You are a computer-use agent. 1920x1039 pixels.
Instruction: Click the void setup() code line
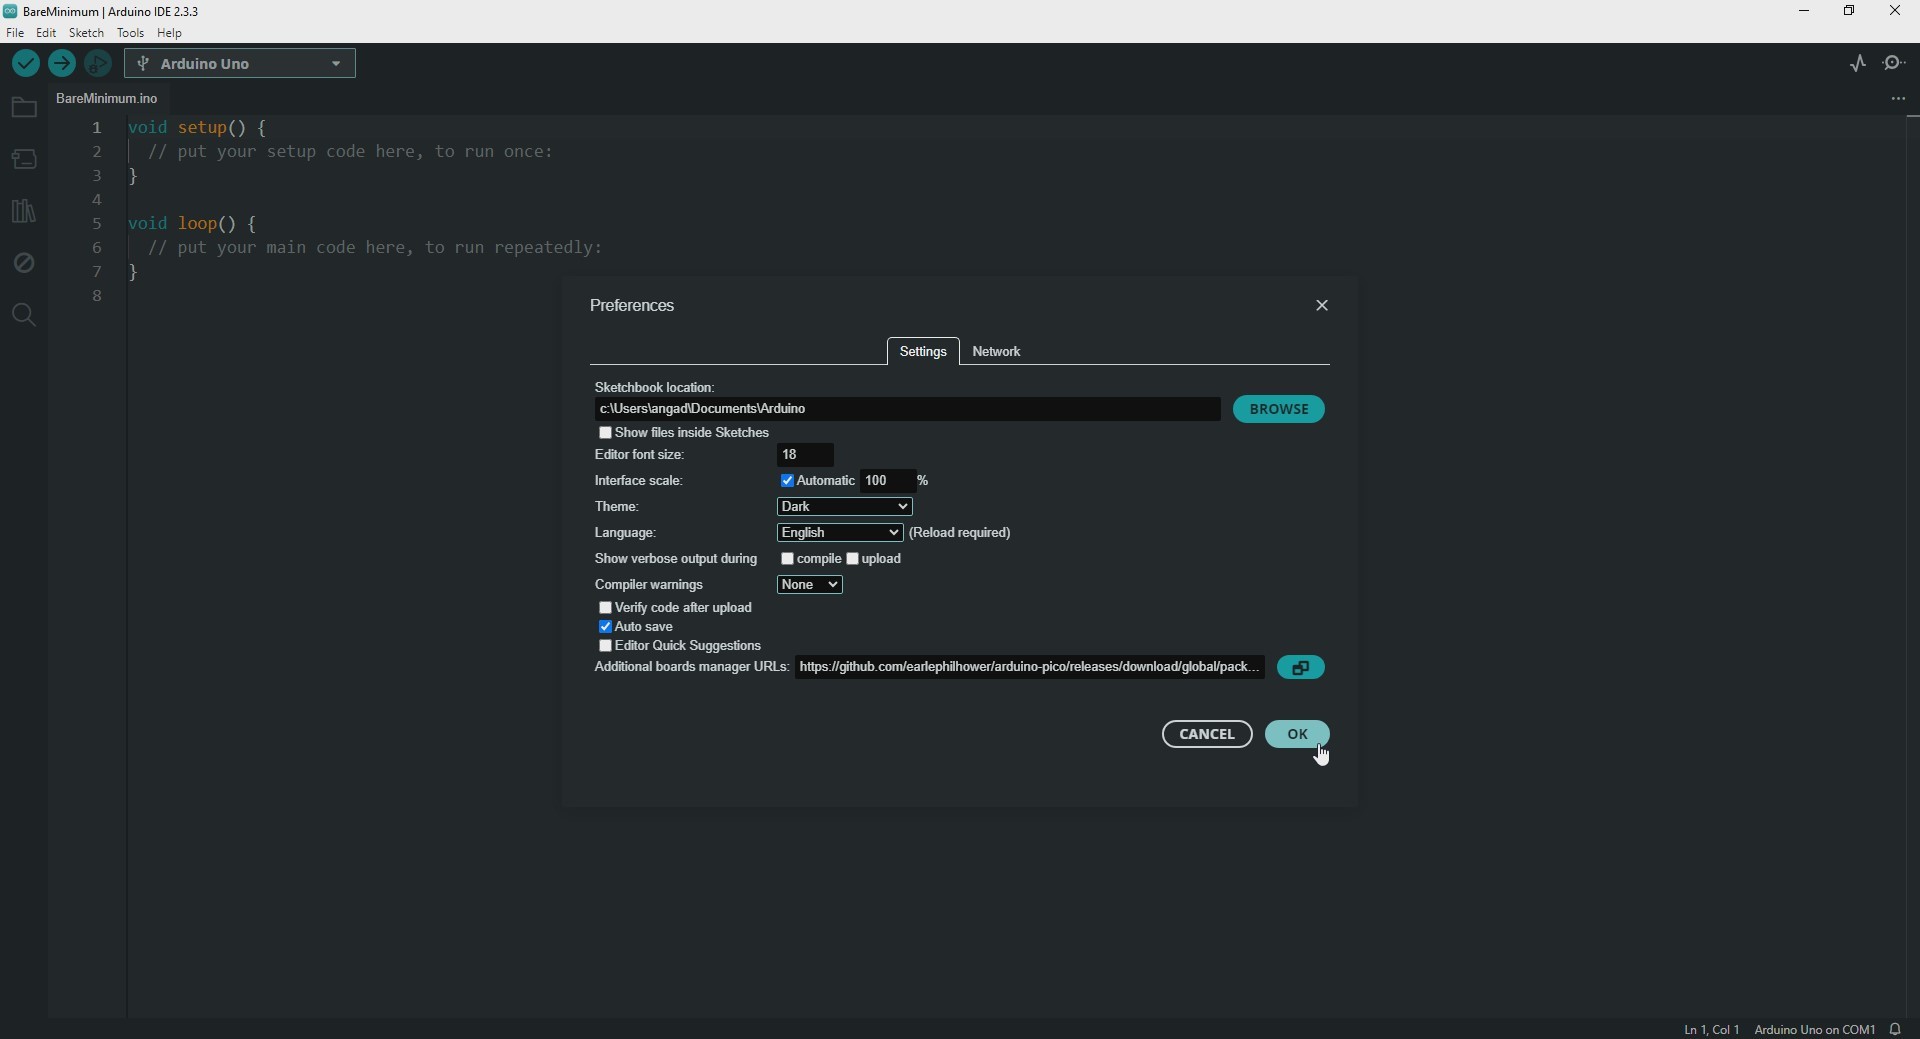[x=198, y=129]
